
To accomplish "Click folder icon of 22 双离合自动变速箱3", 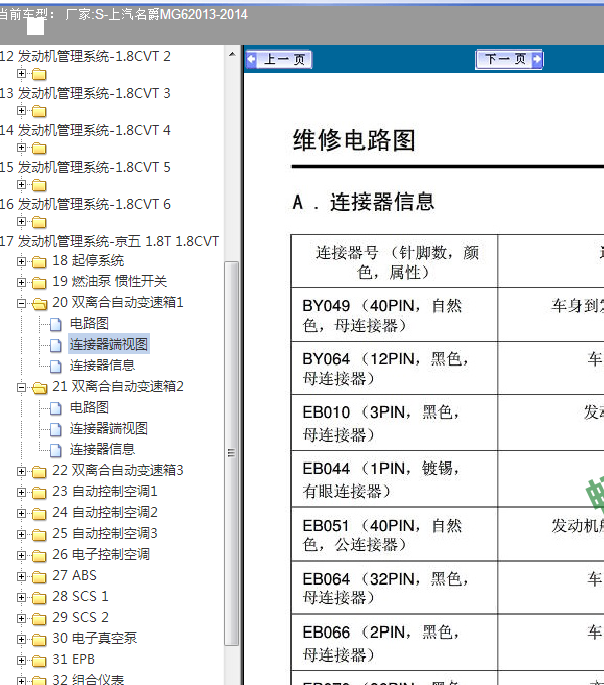I will 39,472.
